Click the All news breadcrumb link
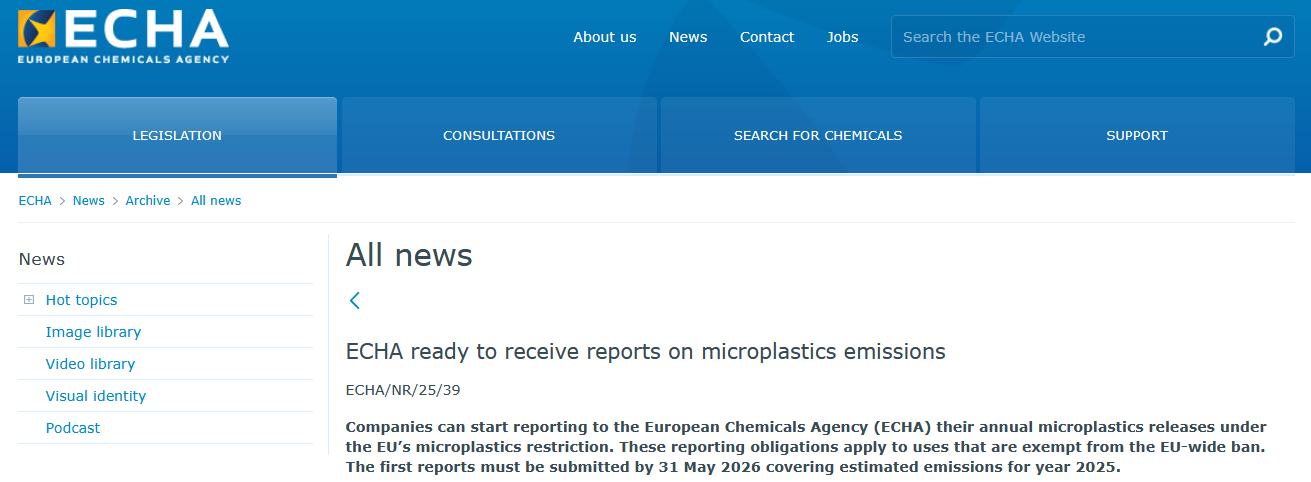This screenshot has width=1311, height=482. pyautogui.click(x=216, y=201)
